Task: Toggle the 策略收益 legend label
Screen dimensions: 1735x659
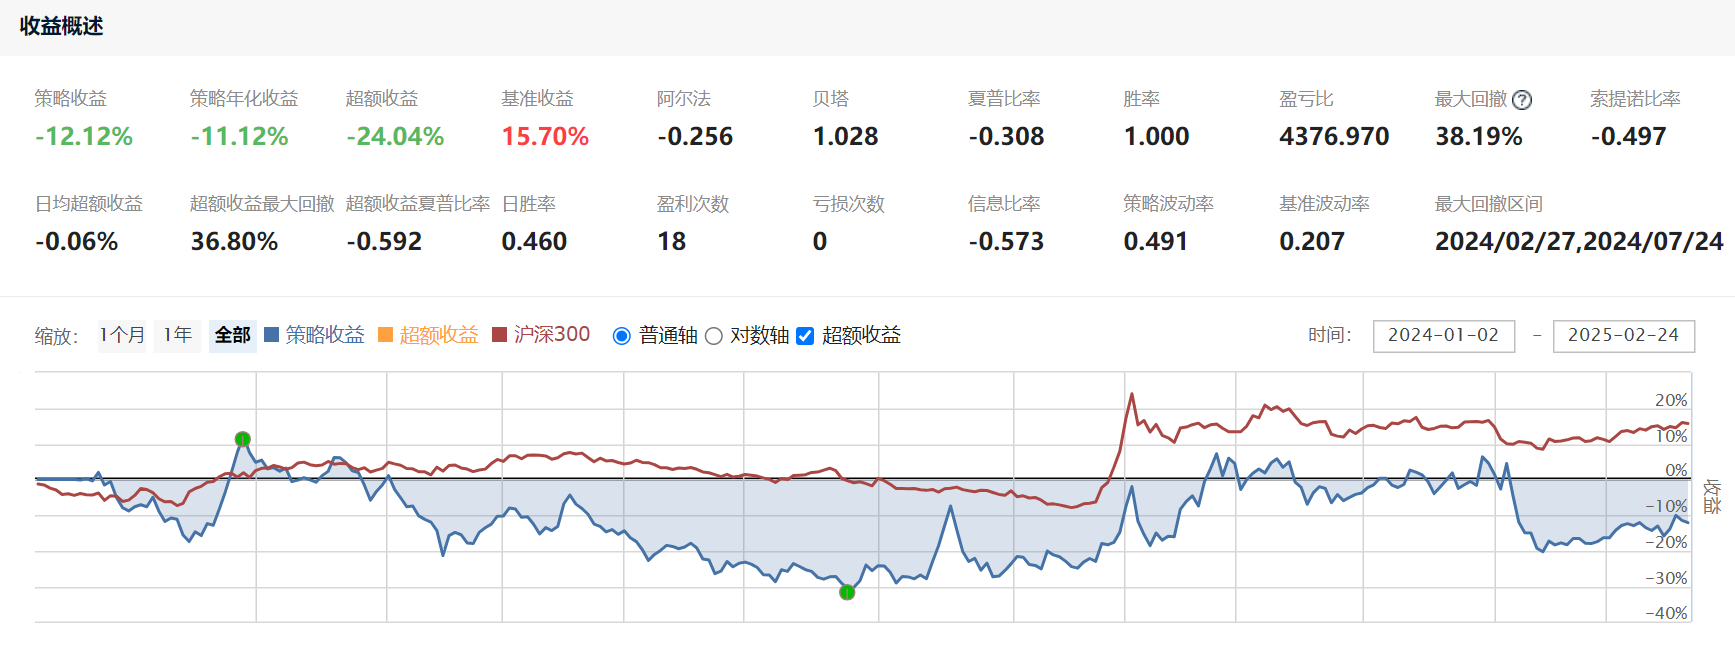Action: click(325, 335)
